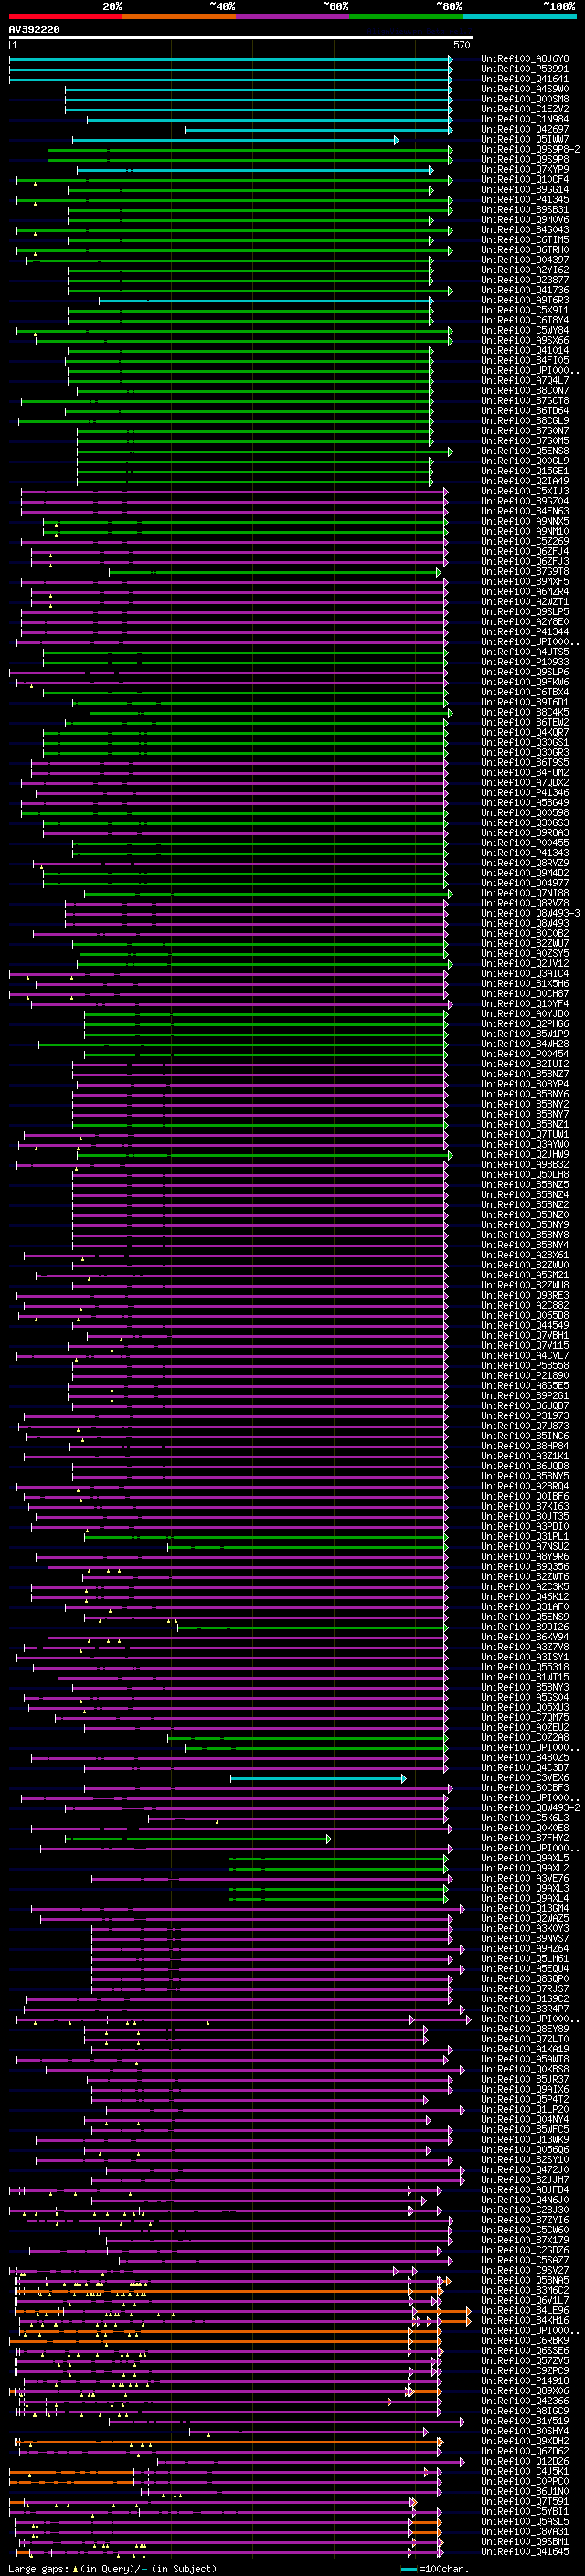The image size is (585, 2576).
Task: Select the UniRef100_A0YJD0 label
Action: point(525,1014)
